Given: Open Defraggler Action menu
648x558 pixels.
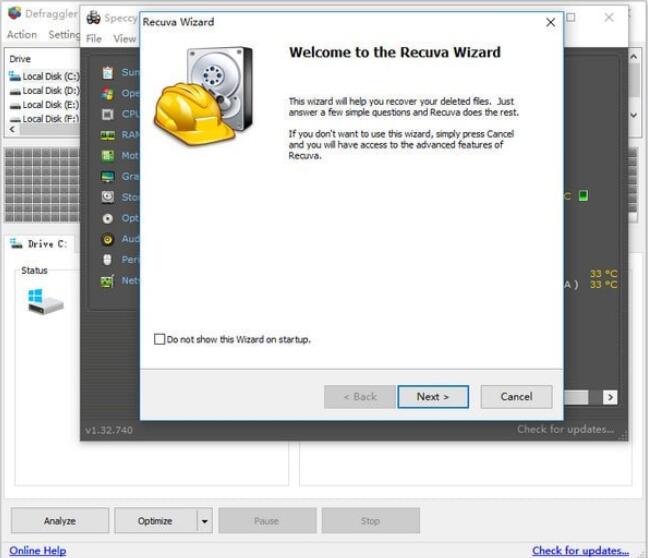Looking at the screenshot, I should click(x=22, y=35).
